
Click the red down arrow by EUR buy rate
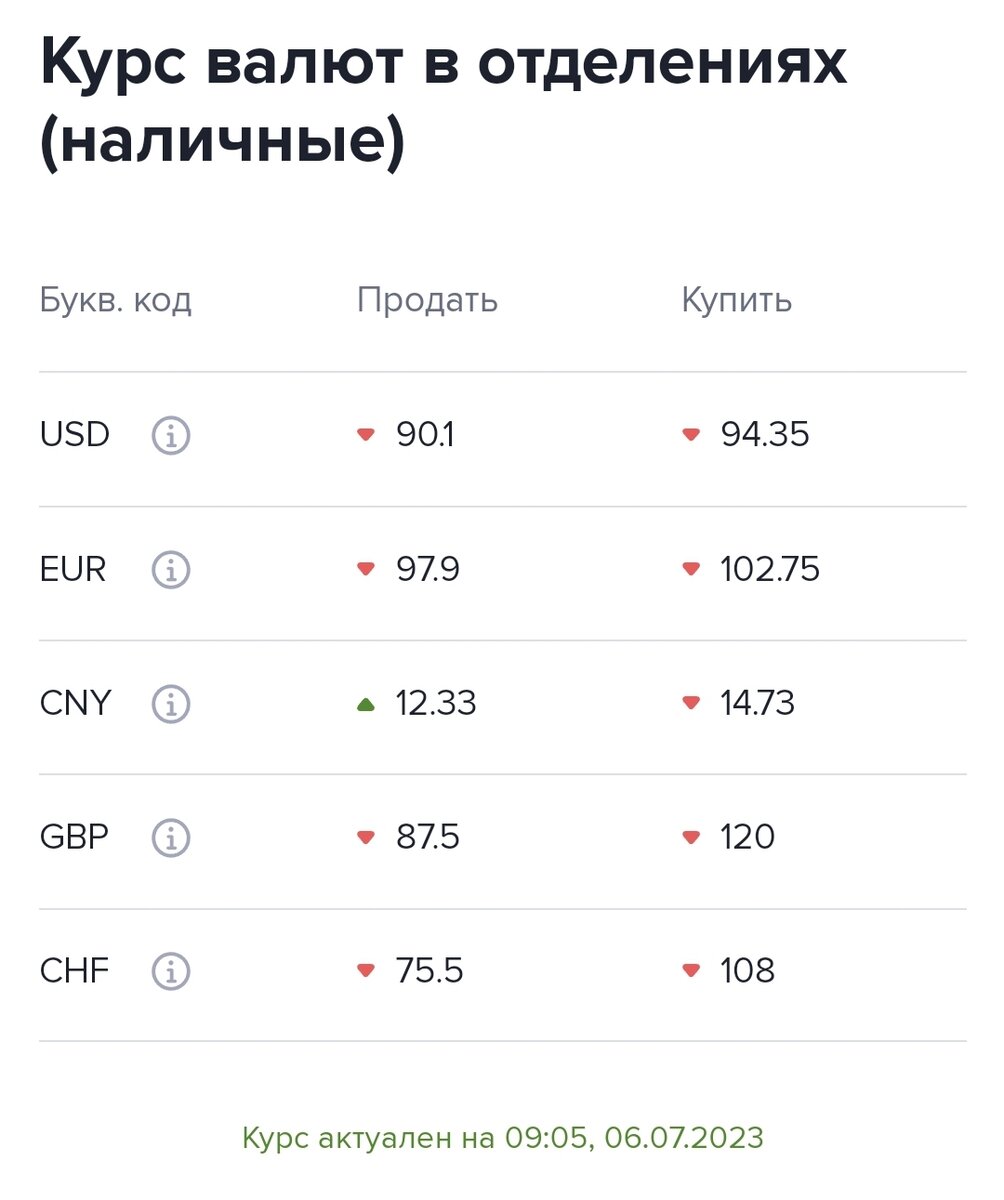691,570
